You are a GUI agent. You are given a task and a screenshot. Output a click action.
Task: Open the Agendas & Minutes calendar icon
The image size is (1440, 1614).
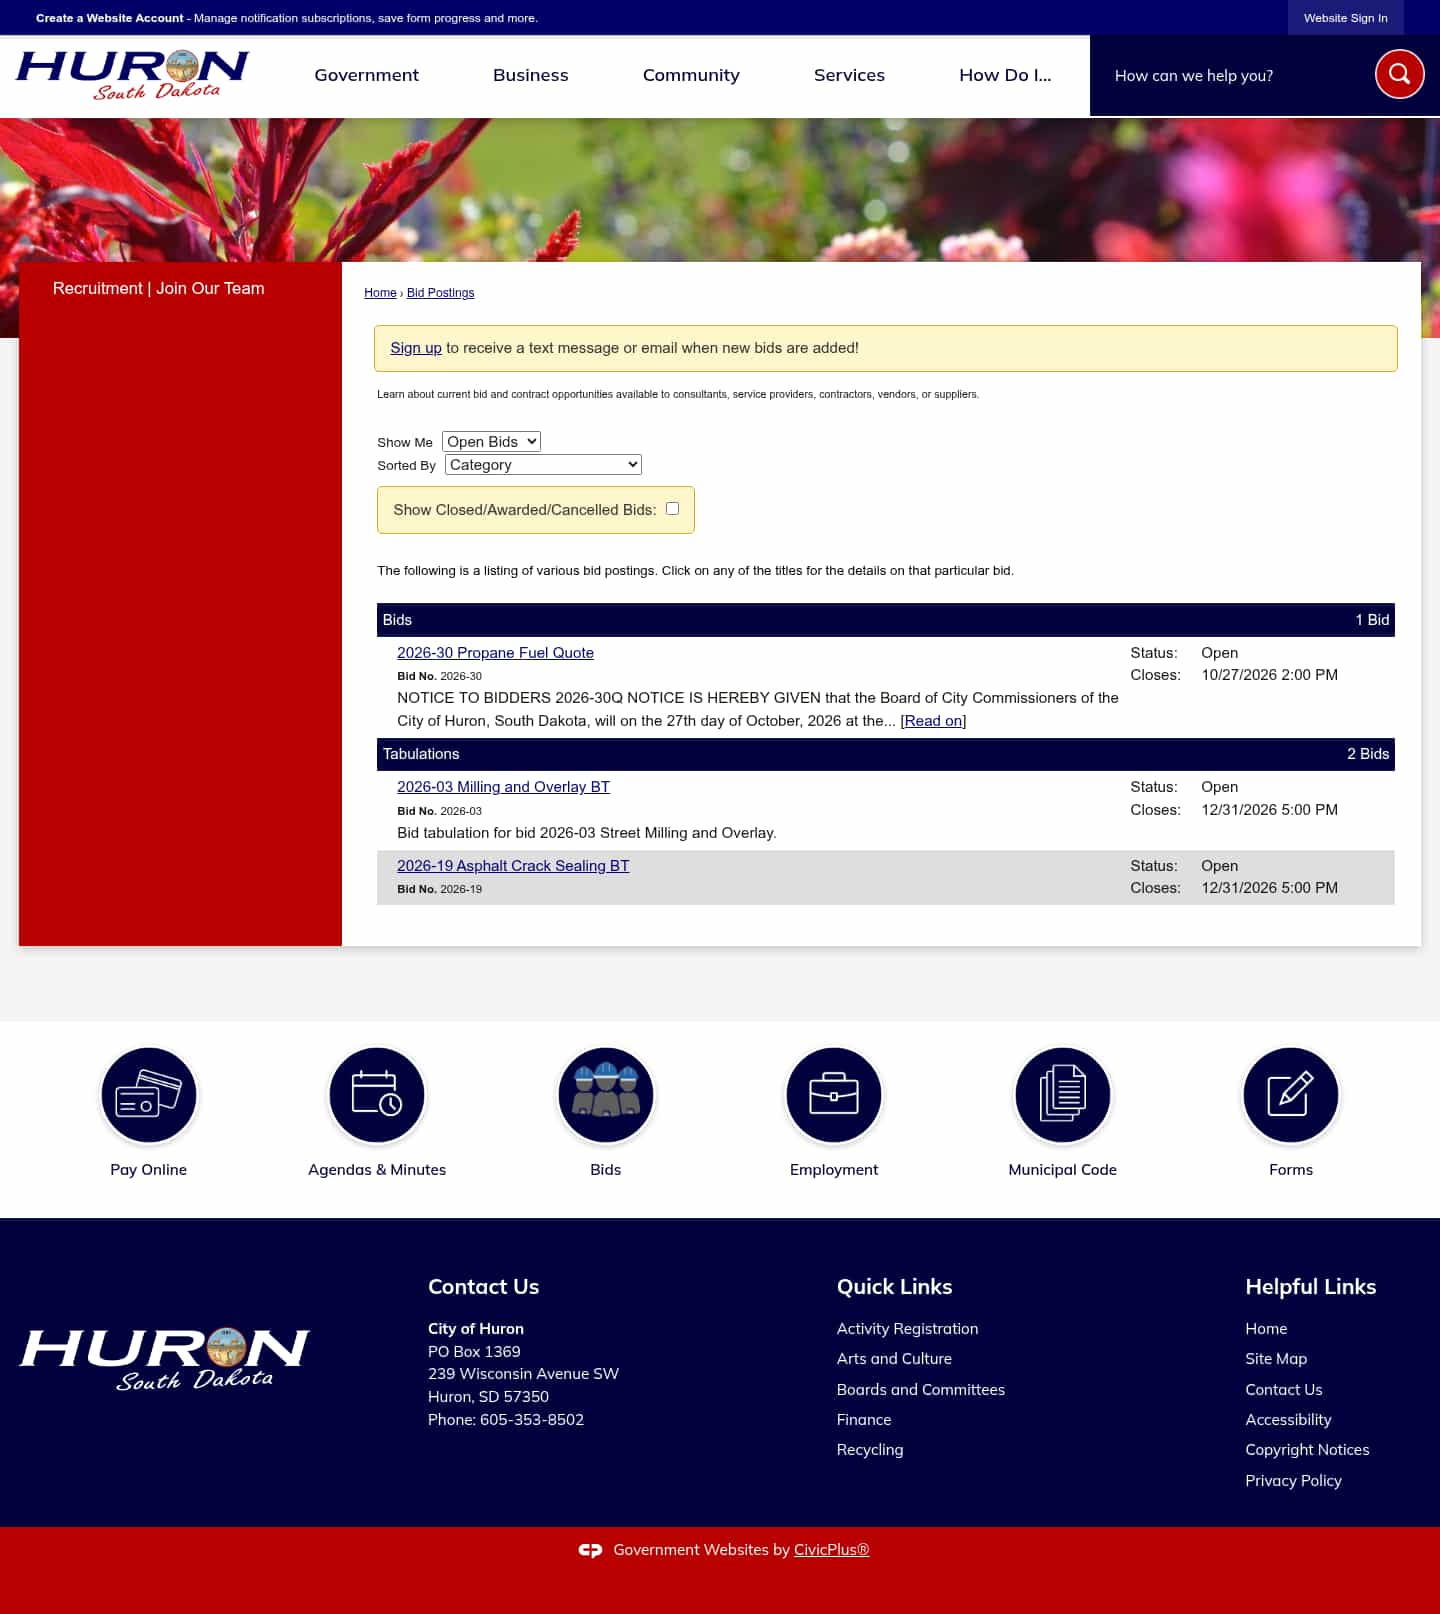377,1095
